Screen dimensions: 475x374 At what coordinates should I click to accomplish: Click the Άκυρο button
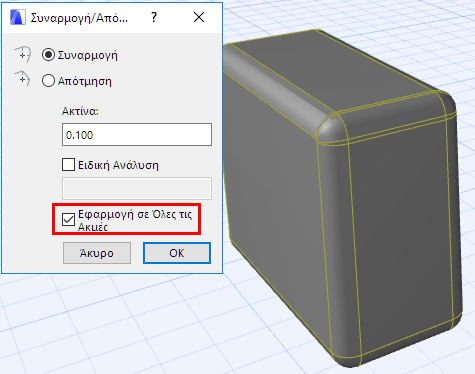click(97, 253)
